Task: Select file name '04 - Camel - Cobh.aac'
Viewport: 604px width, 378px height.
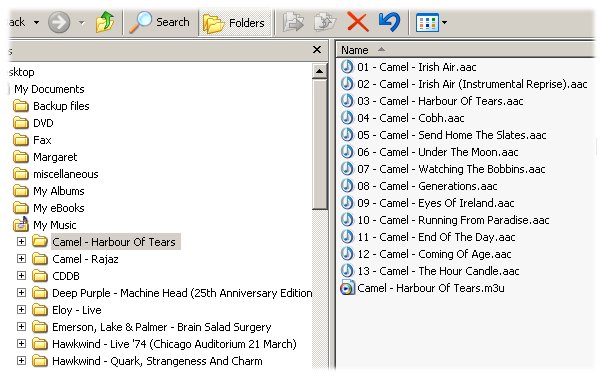Action: coord(411,118)
